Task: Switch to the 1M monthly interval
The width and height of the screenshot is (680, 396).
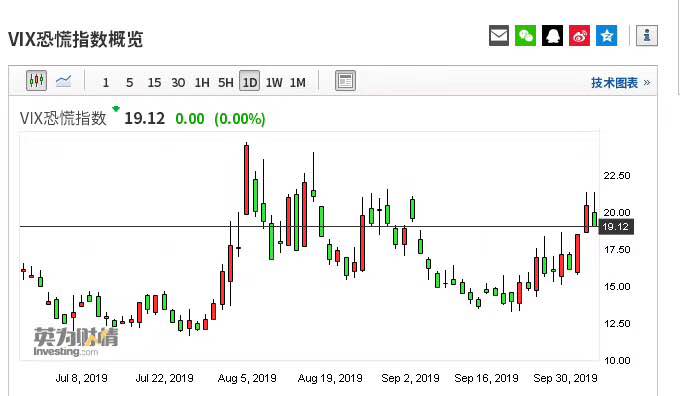Action: 298,82
